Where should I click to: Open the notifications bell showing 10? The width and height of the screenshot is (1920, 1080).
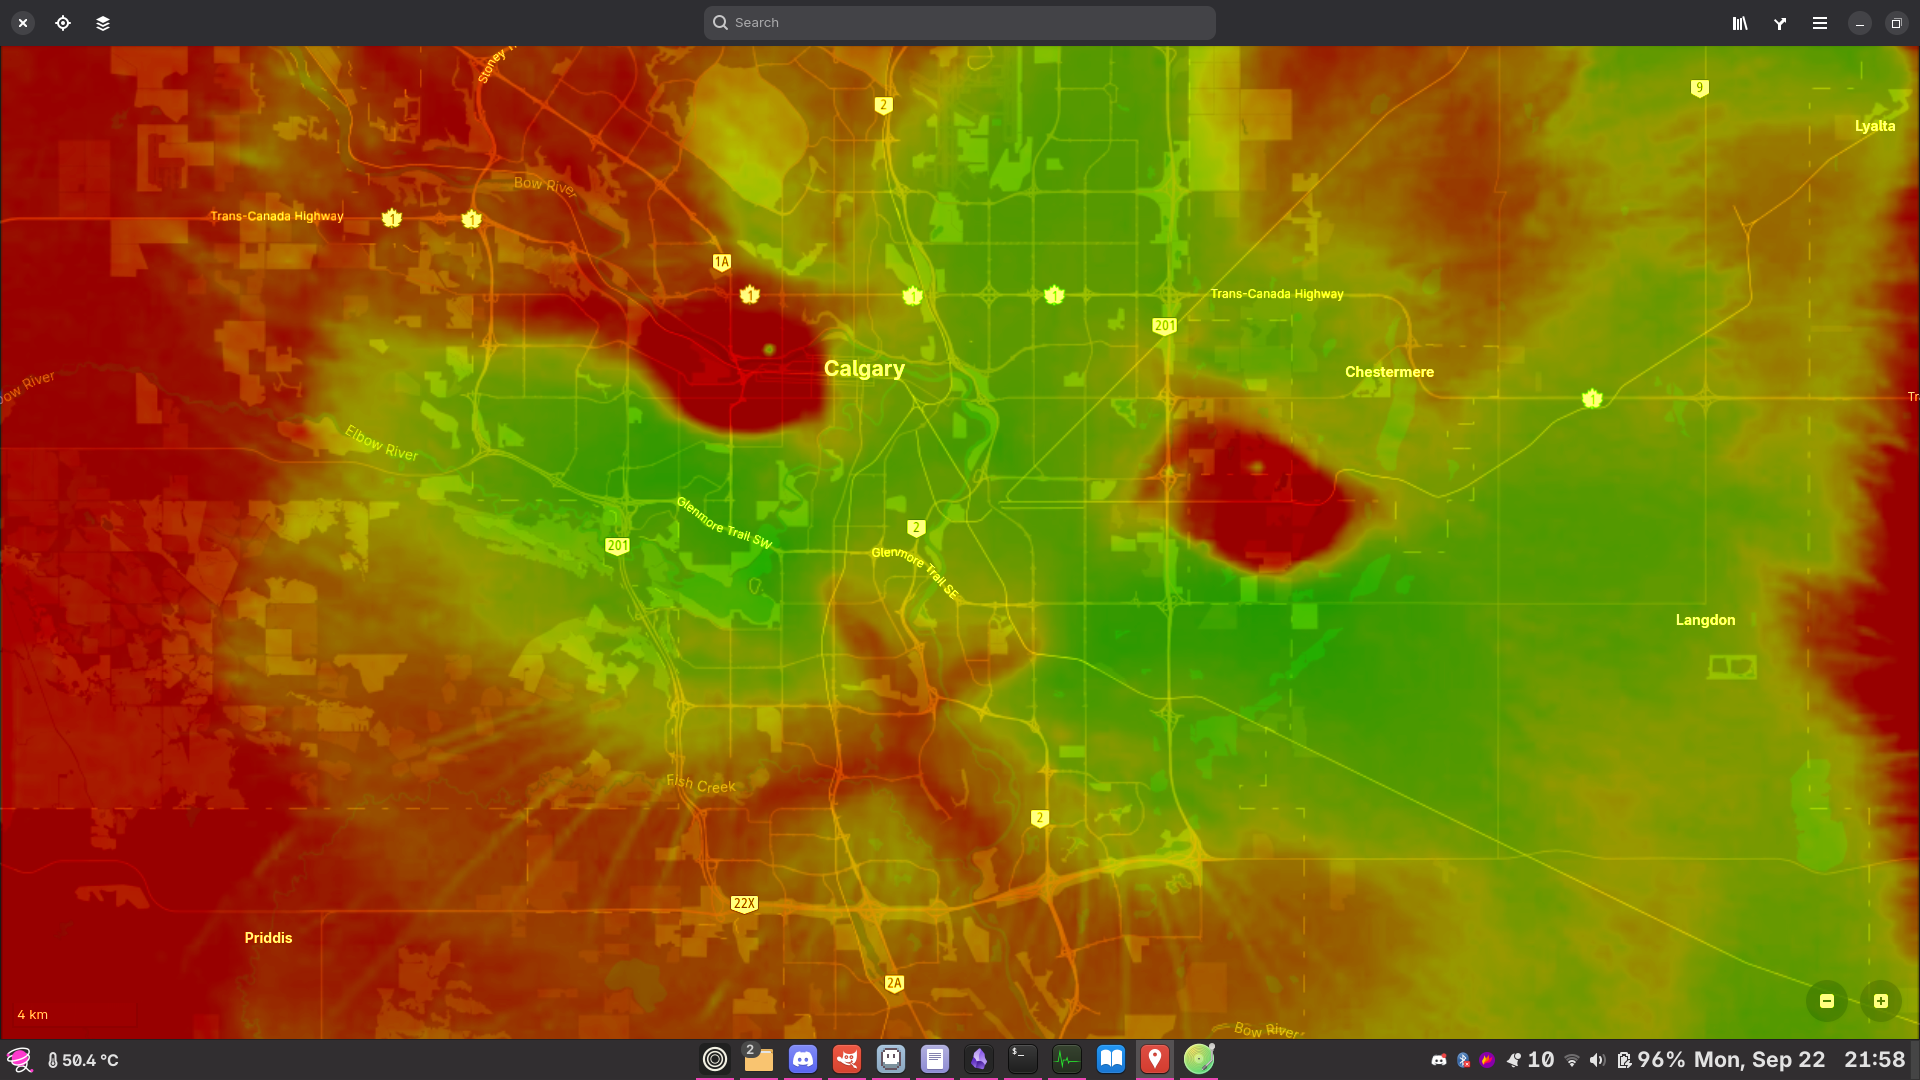click(1530, 1060)
